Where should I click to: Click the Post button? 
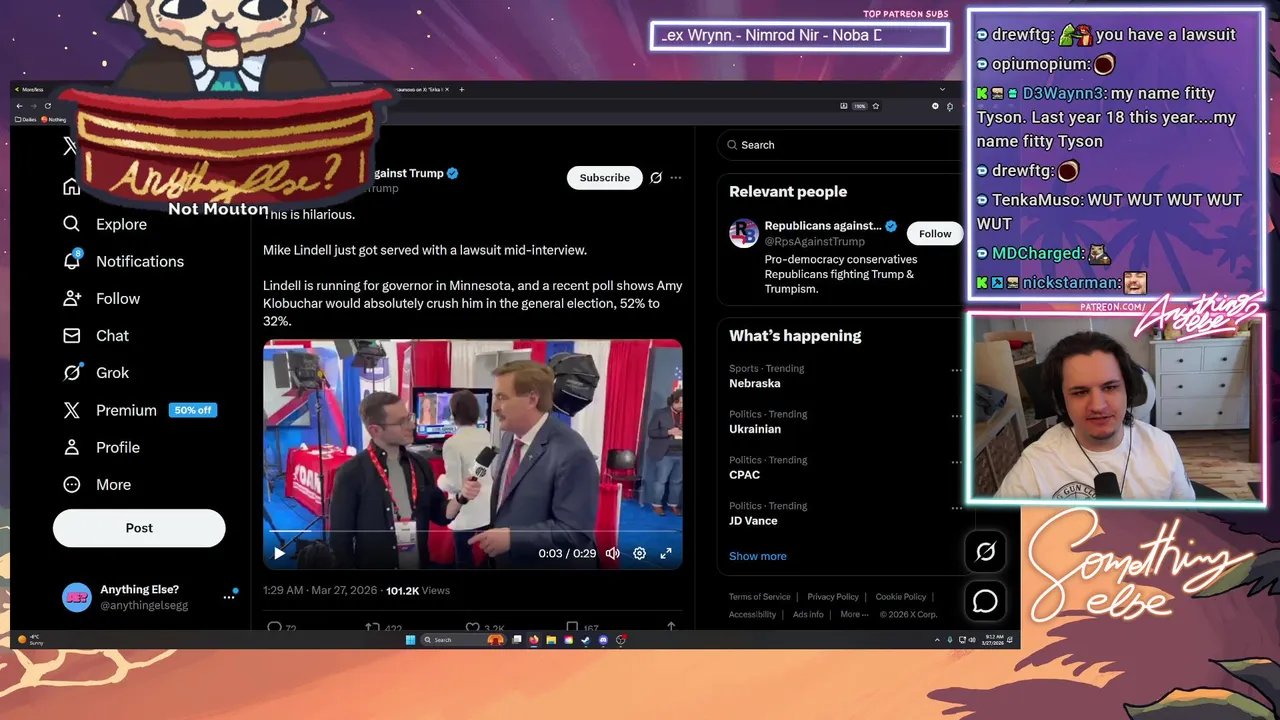click(139, 528)
